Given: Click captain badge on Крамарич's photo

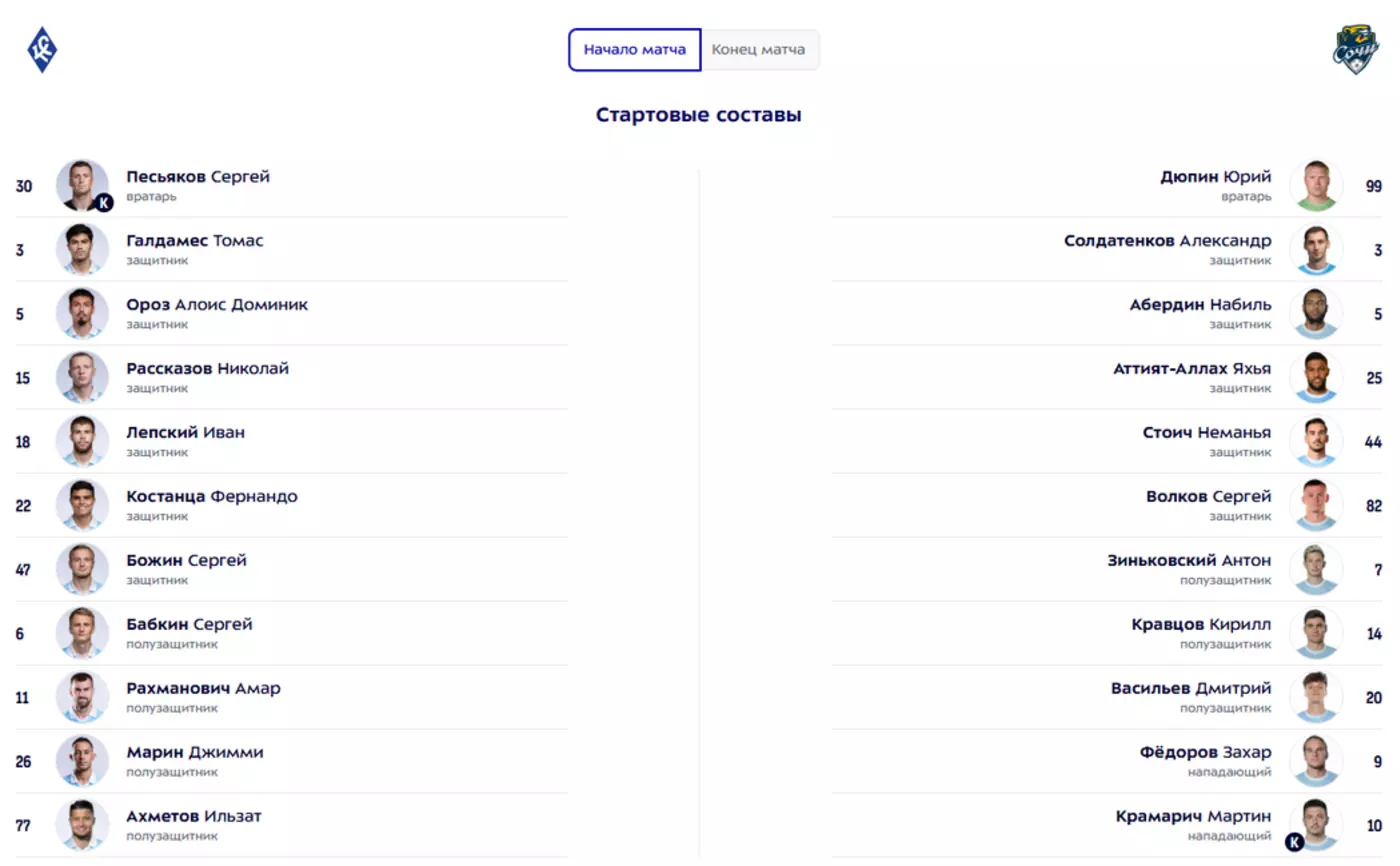Looking at the screenshot, I should click(x=1294, y=842).
